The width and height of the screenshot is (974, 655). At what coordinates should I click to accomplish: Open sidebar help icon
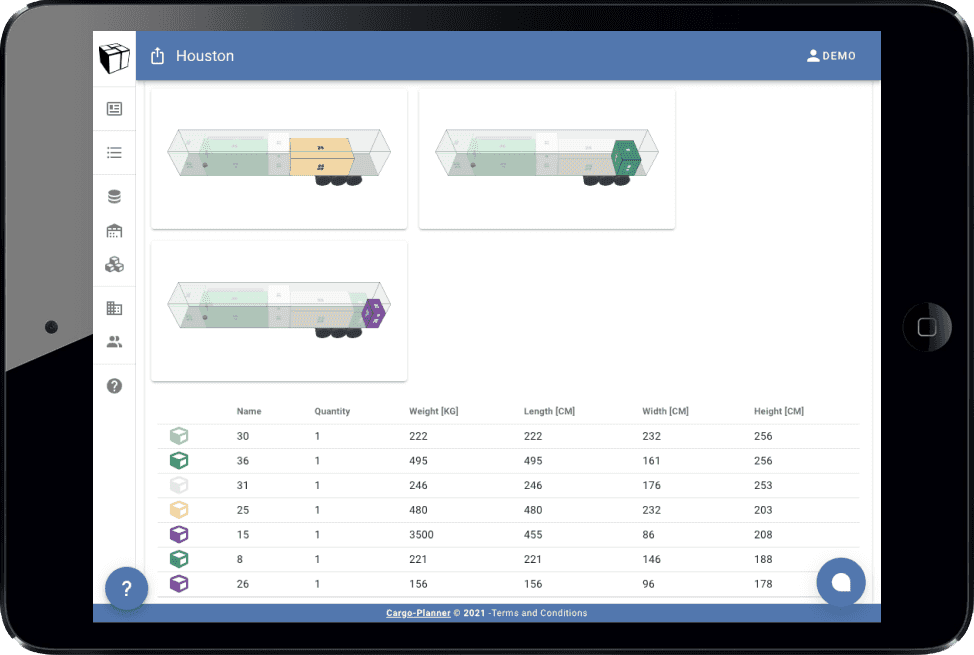pyautogui.click(x=114, y=385)
